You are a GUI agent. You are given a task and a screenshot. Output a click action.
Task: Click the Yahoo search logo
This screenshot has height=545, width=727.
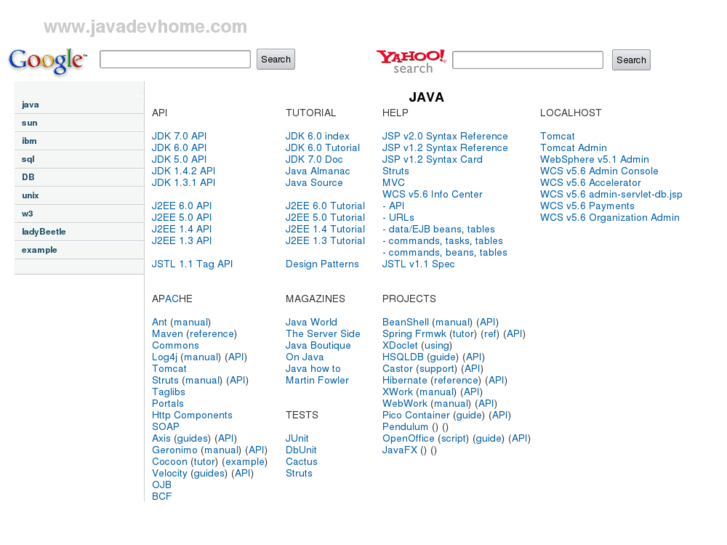pyautogui.click(x=411, y=61)
